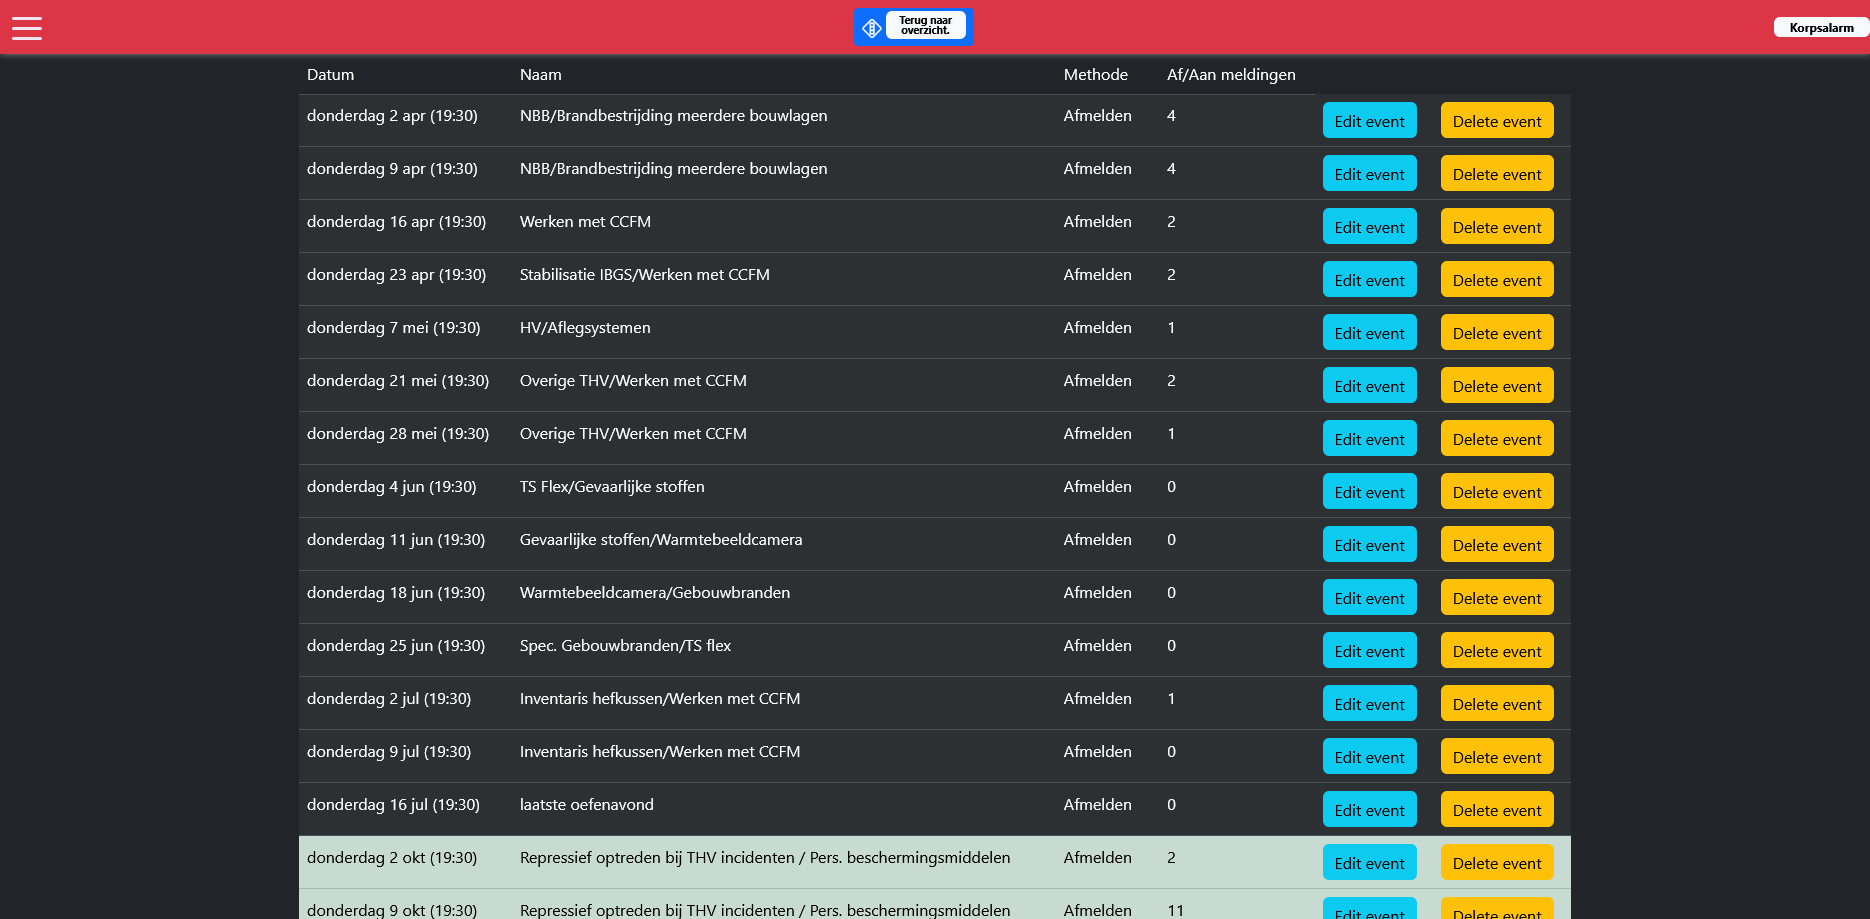Delete the NBB/Brandbestrijding event on 9 apr
Image resolution: width=1870 pixels, height=919 pixels.
[x=1496, y=173]
